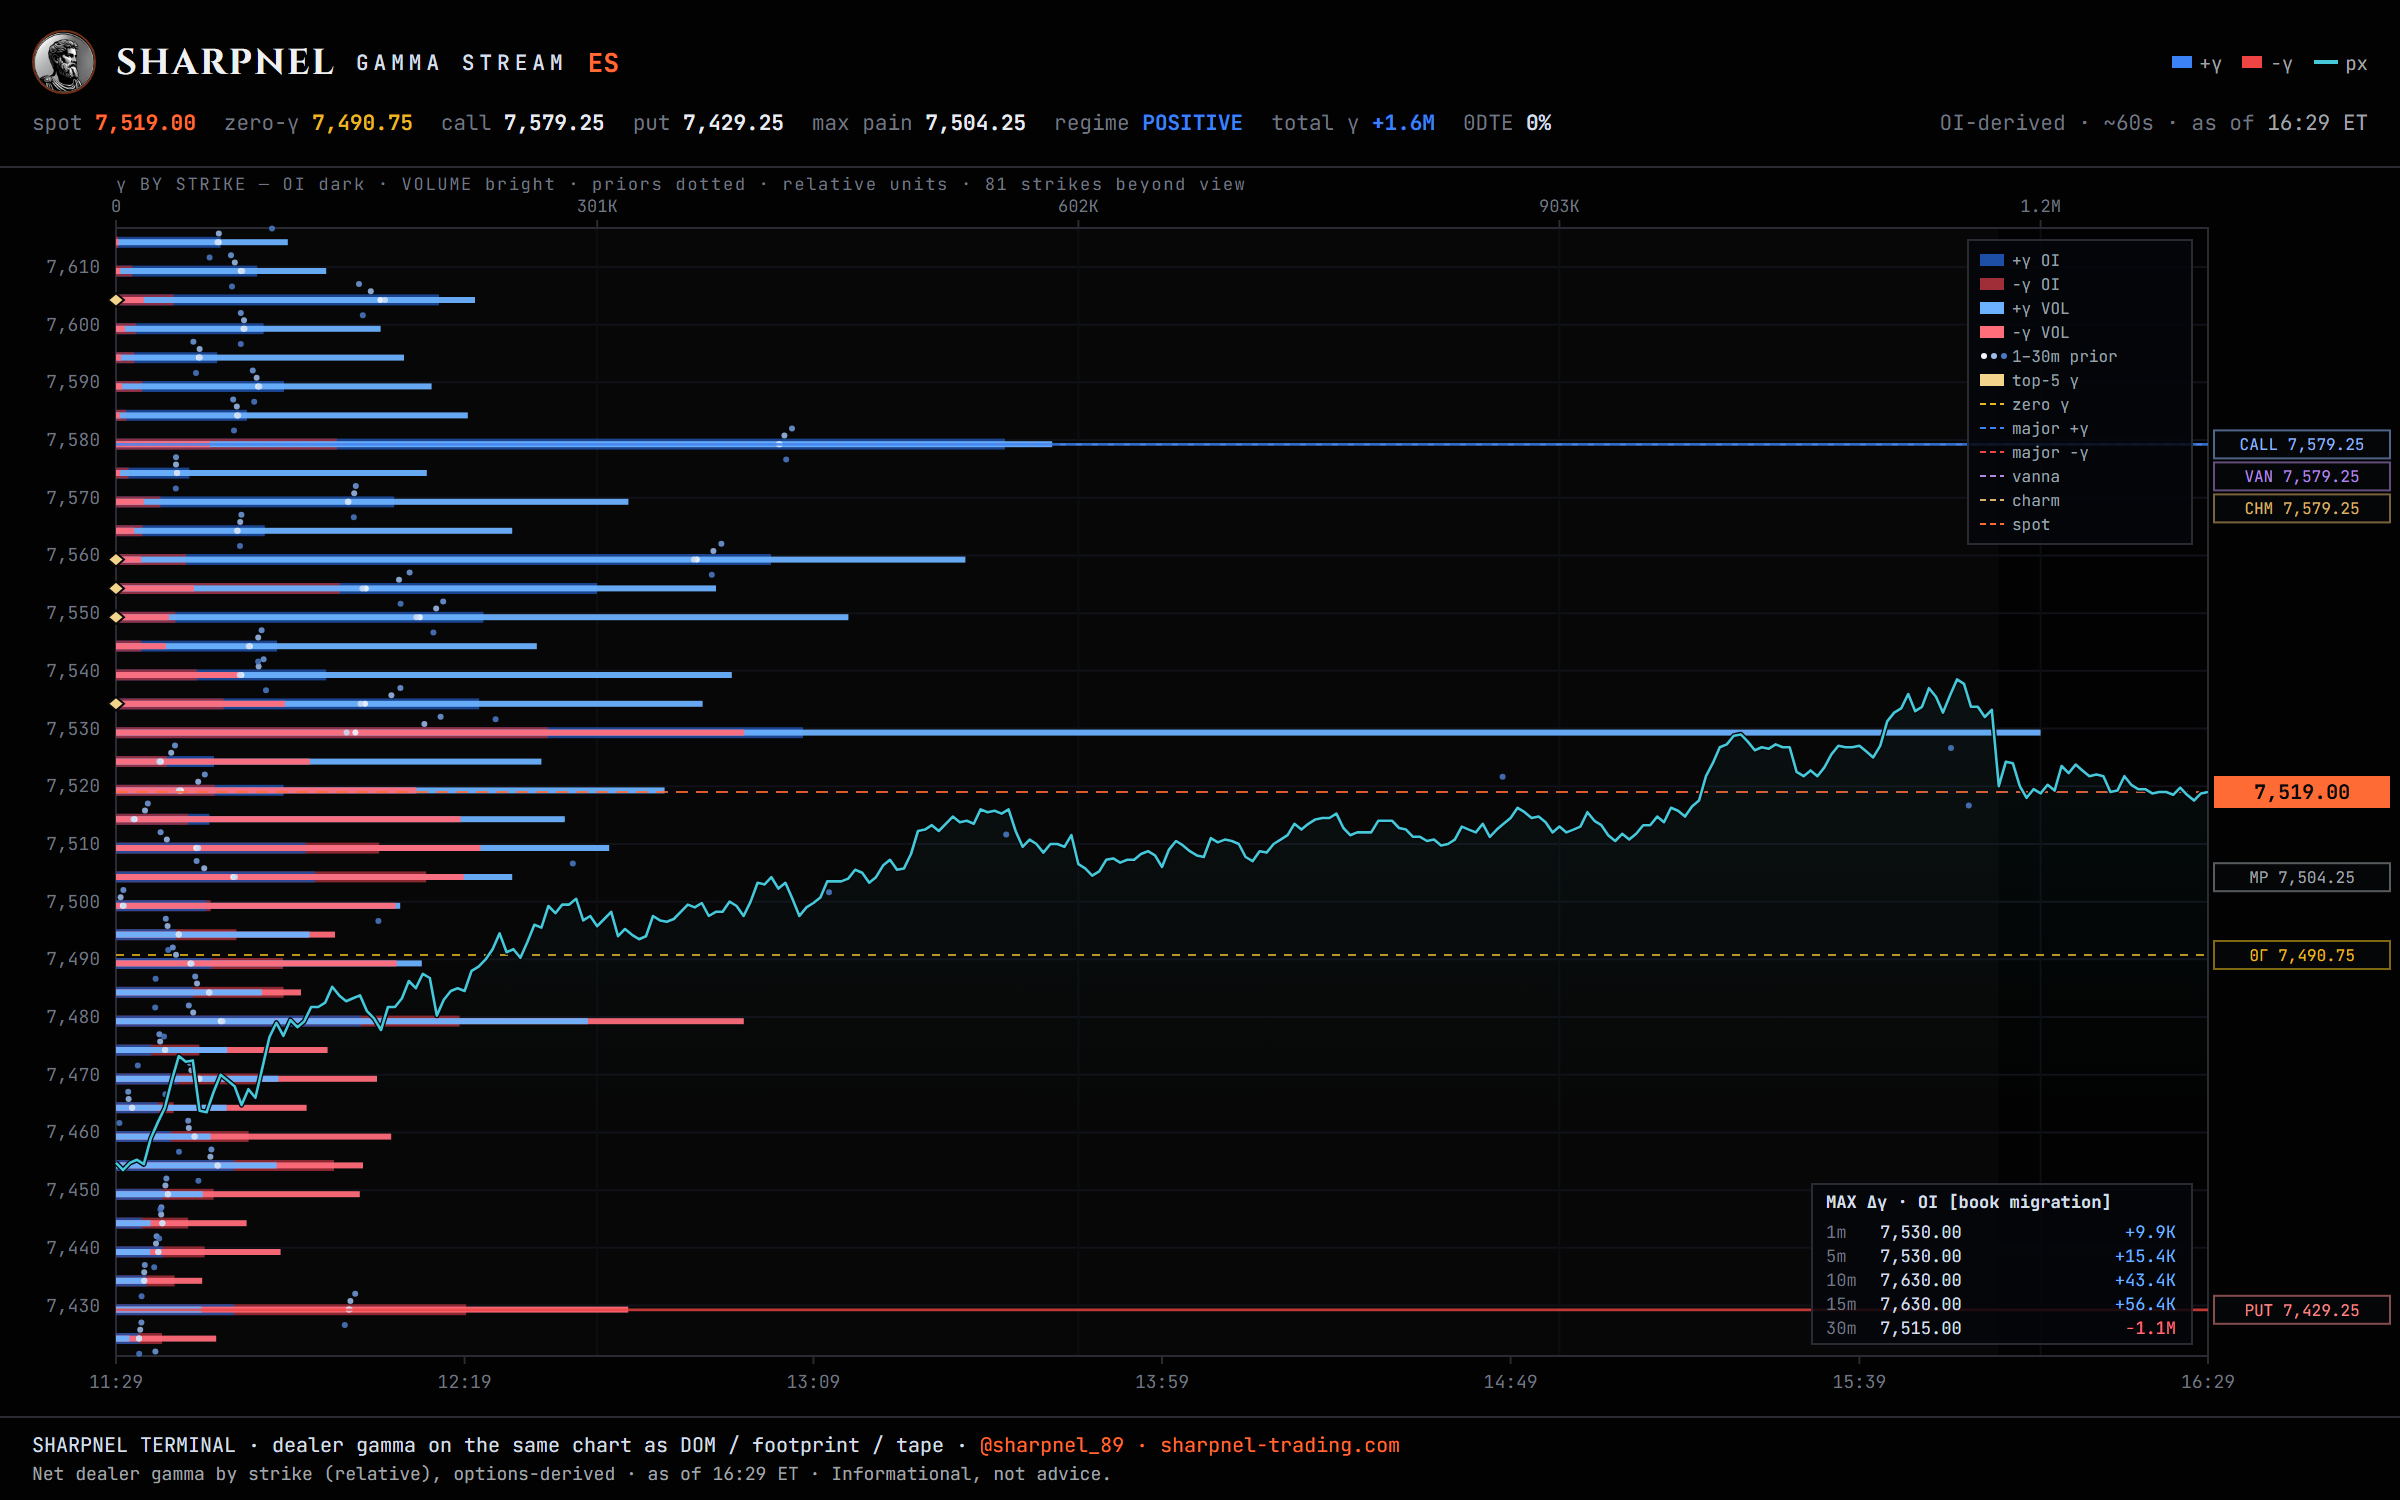Click the CHM 7,579.25 price tag

click(x=2302, y=508)
